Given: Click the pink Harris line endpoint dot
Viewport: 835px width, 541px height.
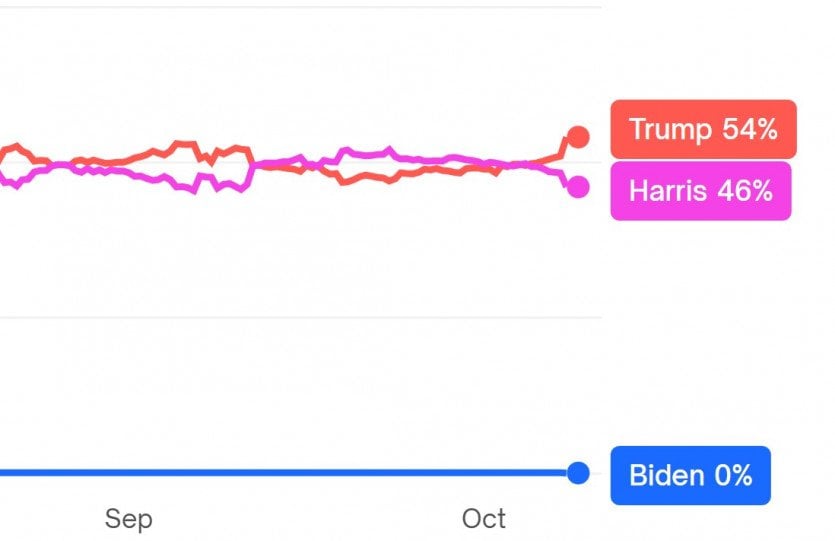Looking at the screenshot, I should coord(578,187).
